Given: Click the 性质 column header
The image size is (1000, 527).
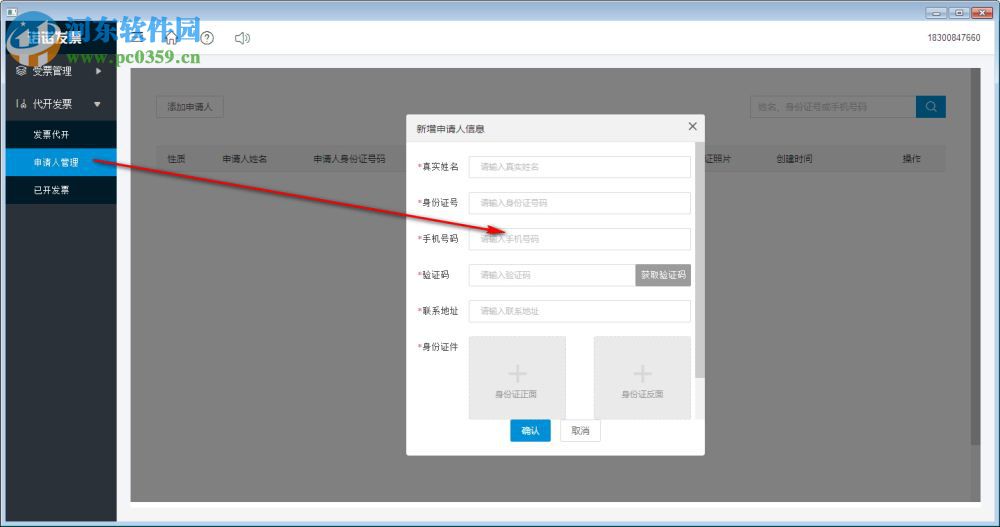Looking at the screenshot, I should [x=177, y=159].
